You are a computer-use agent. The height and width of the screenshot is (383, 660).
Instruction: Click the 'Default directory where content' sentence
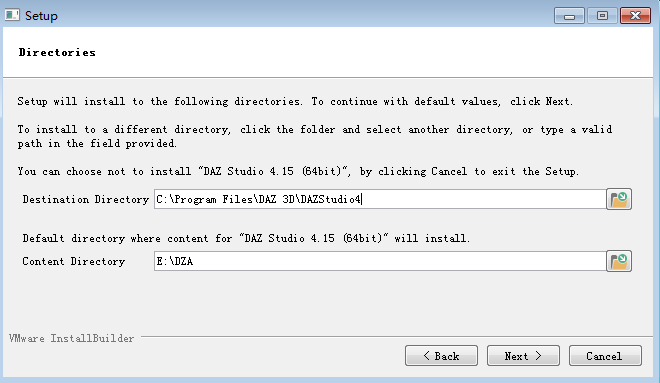coord(246,238)
